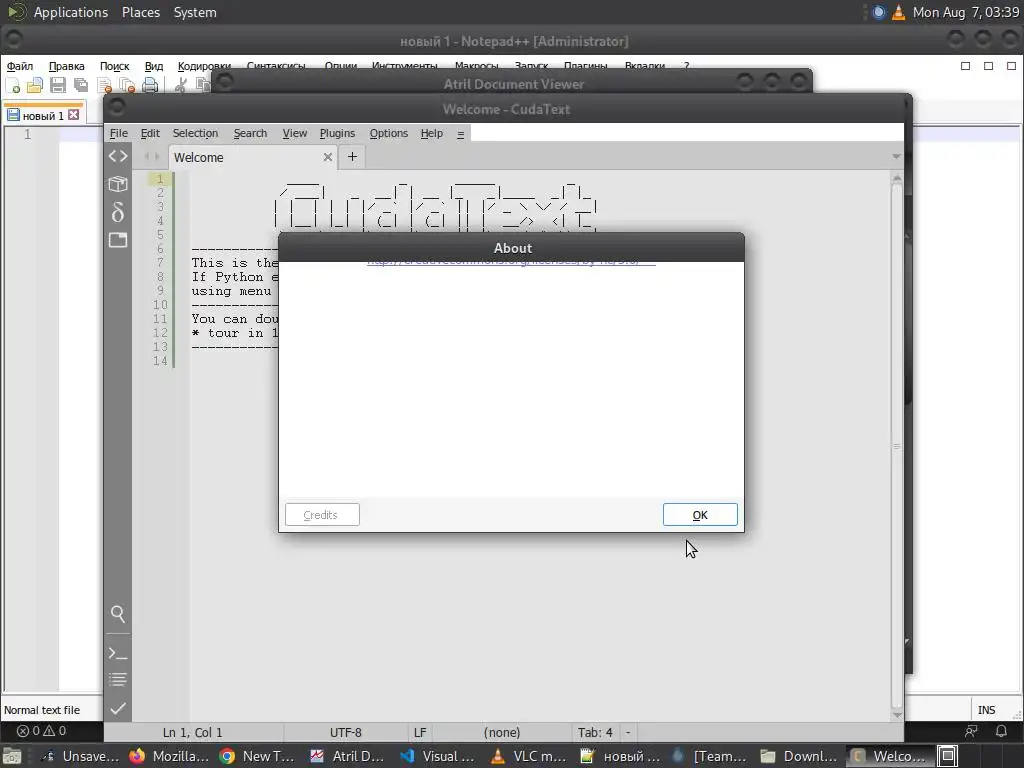Open the Edit menu in CudaText
This screenshot has height=768, width=1024.
click(x=150, y=133)
